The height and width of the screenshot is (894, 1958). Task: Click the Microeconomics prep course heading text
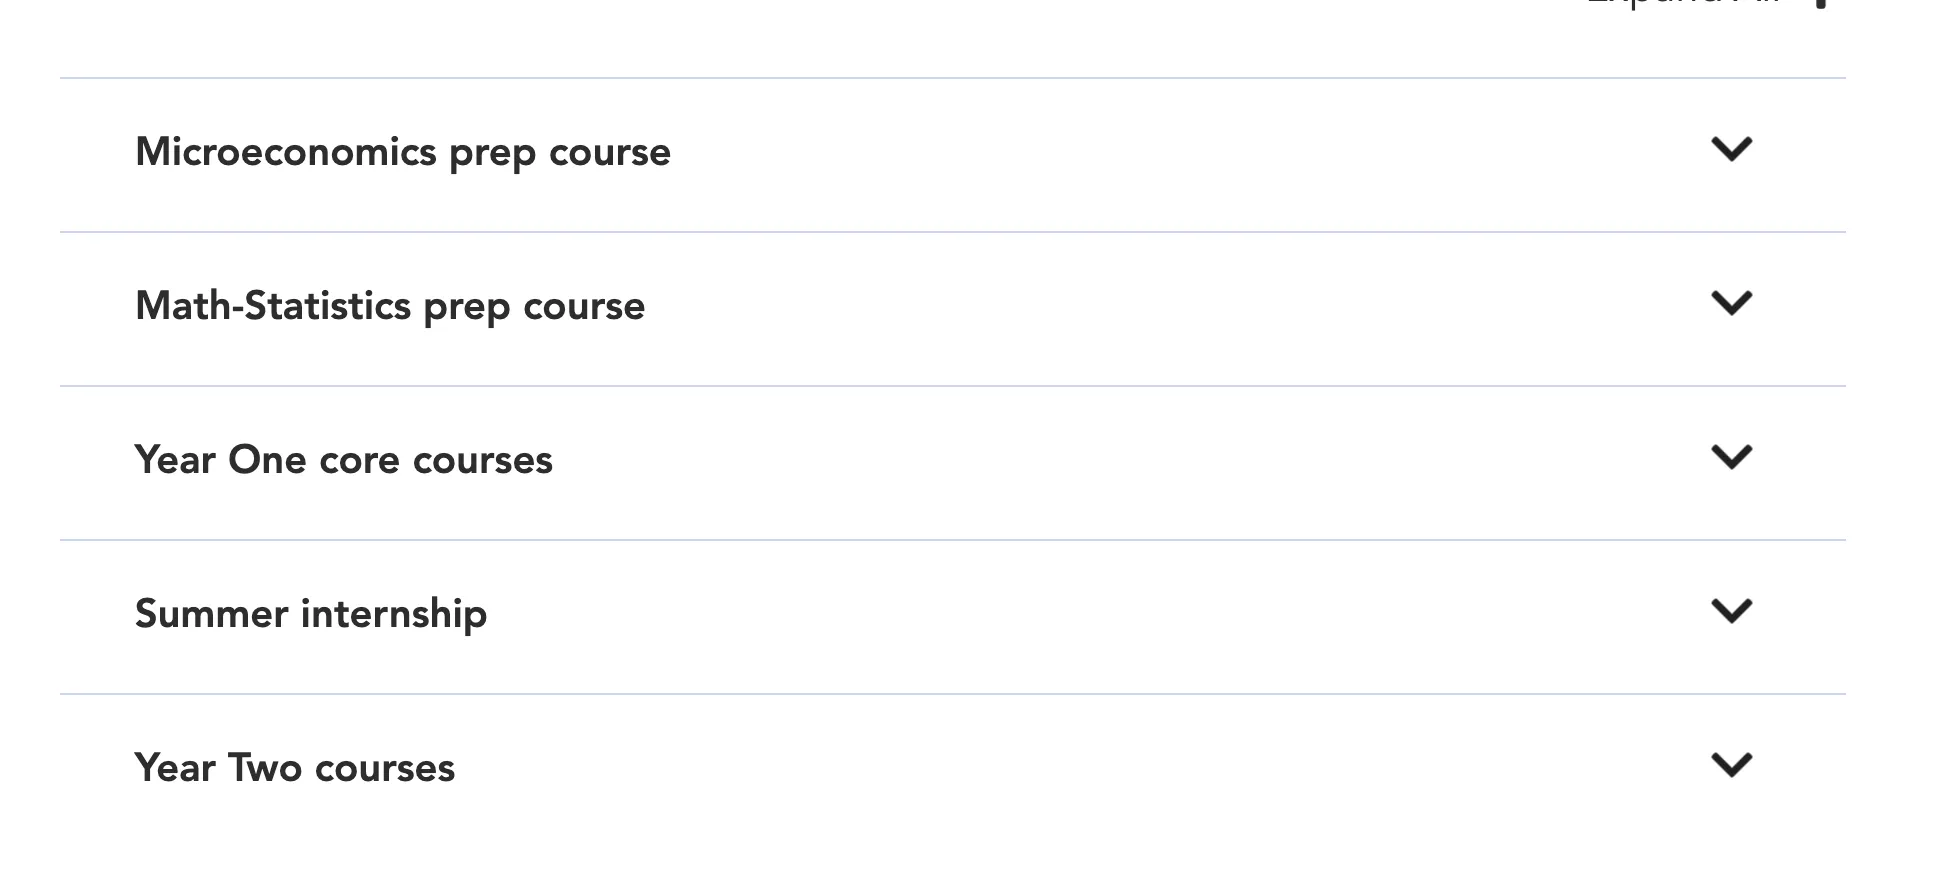click(x=403, y=153)
